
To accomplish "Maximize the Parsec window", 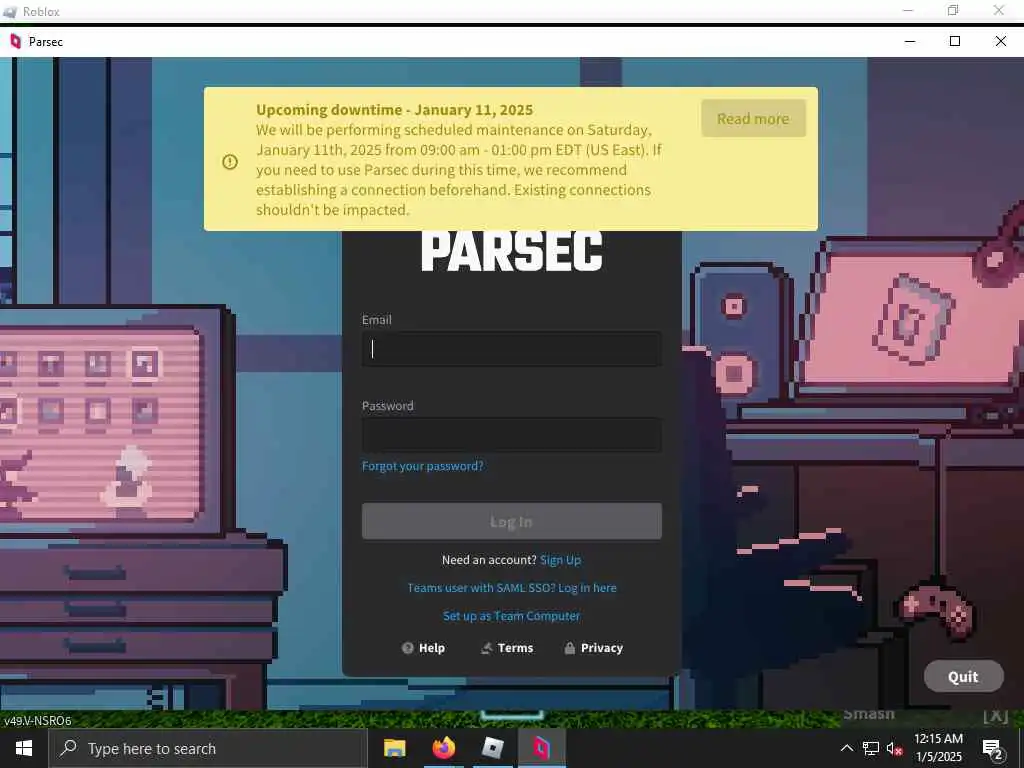I will pos(955,41).
